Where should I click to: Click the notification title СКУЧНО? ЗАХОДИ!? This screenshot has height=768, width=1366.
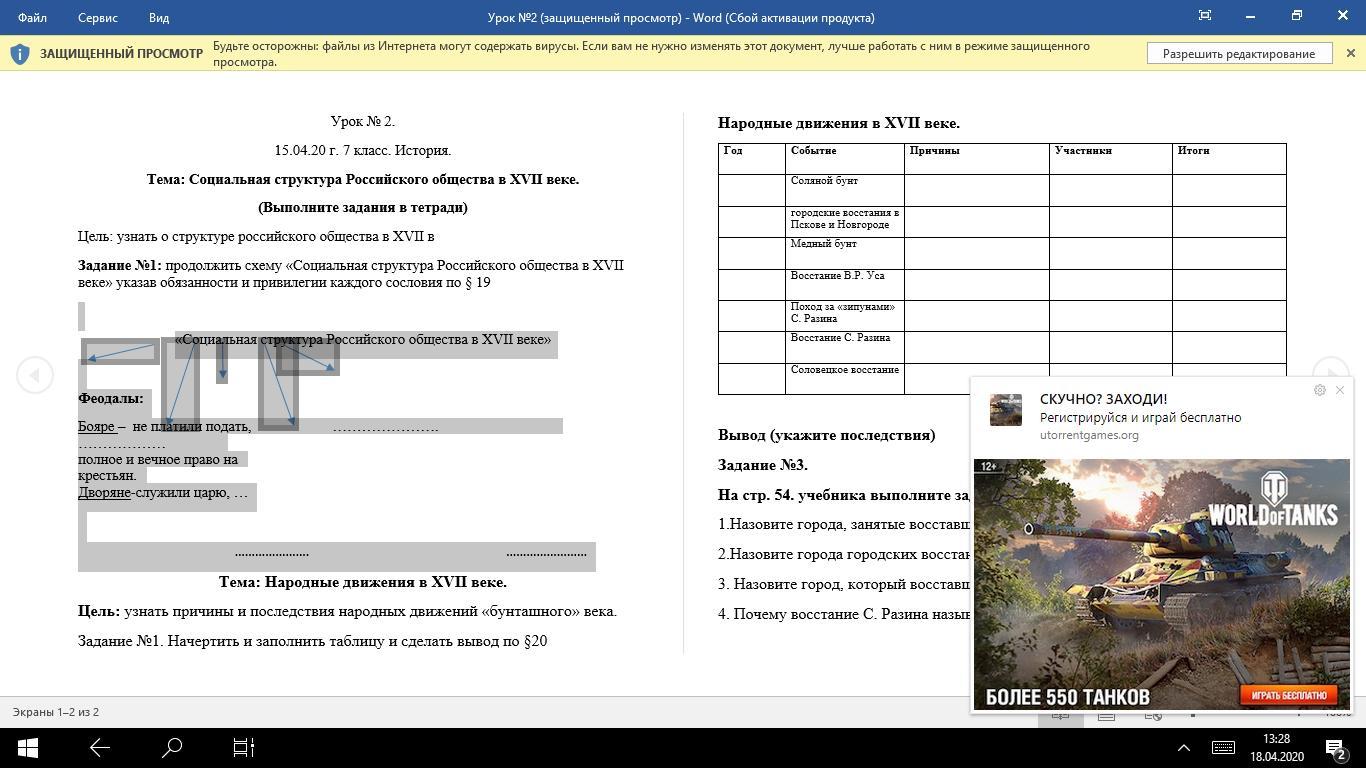coord(1104,399)
